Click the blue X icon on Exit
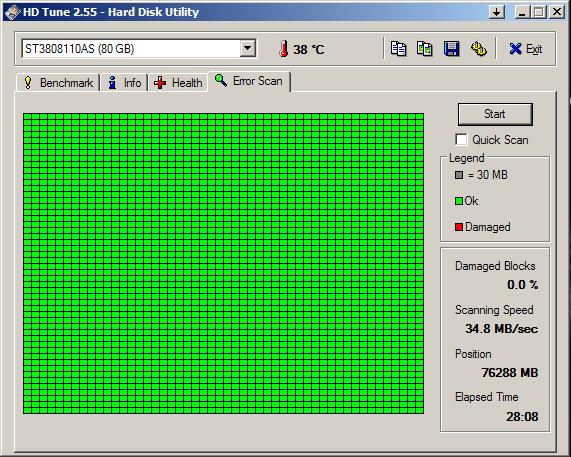Screen dimensions: 571x457 (x=515, y=49)
